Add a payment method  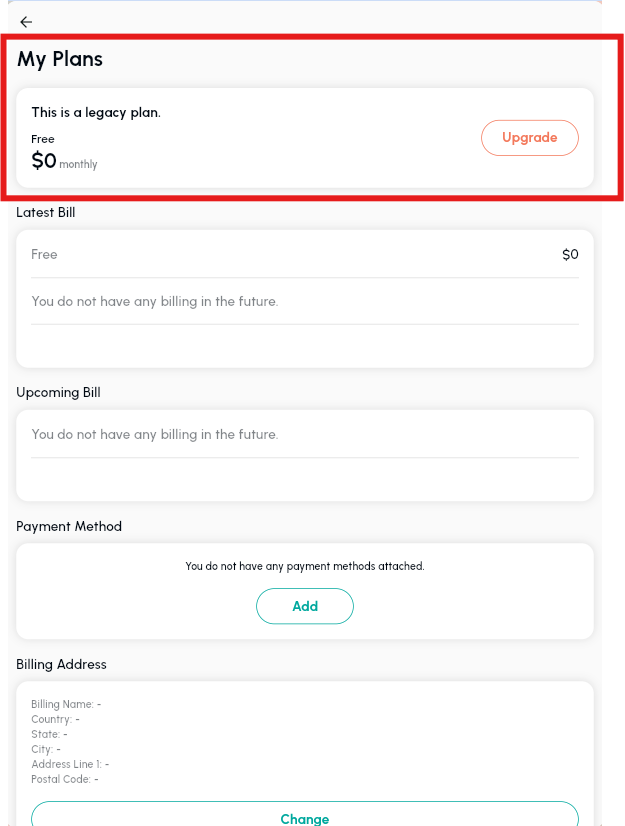(305, 606)
